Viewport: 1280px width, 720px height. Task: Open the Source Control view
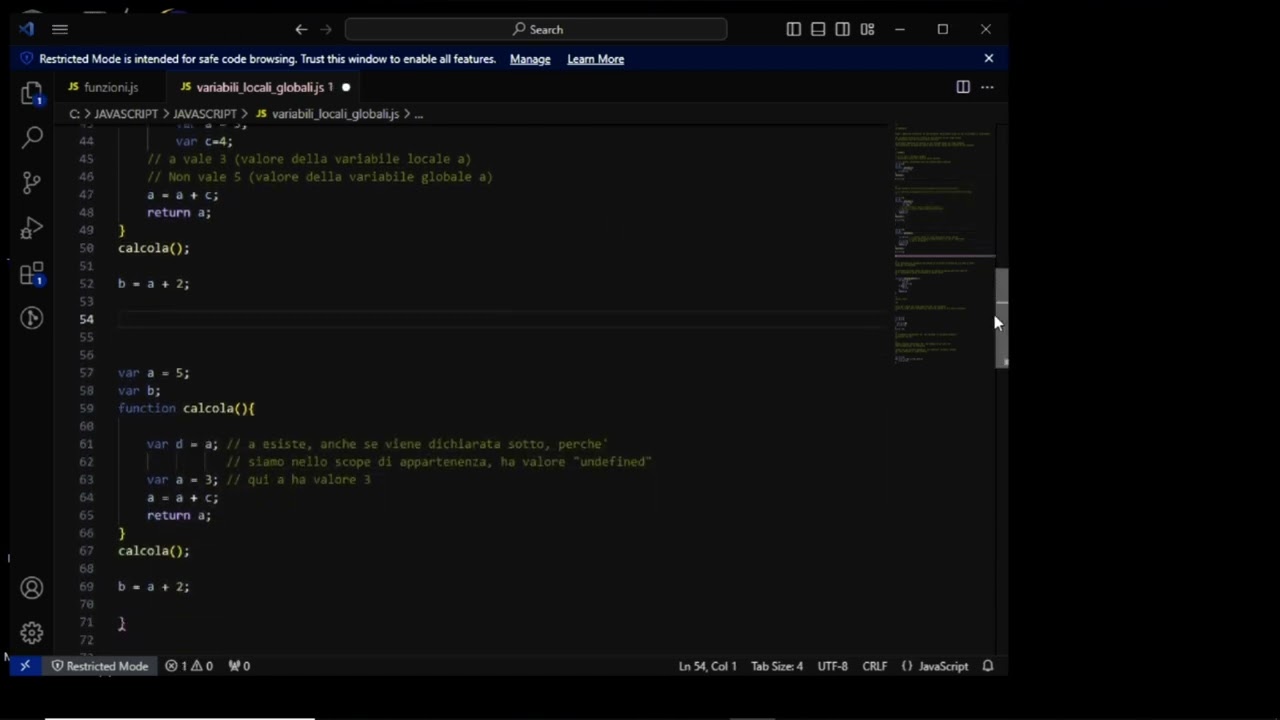click(x=32, y=182)
